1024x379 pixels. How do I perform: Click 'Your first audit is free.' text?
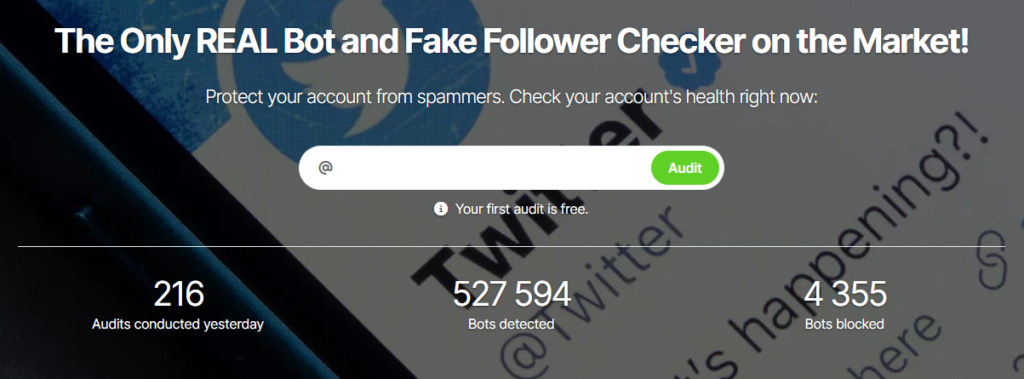point(522,209)
